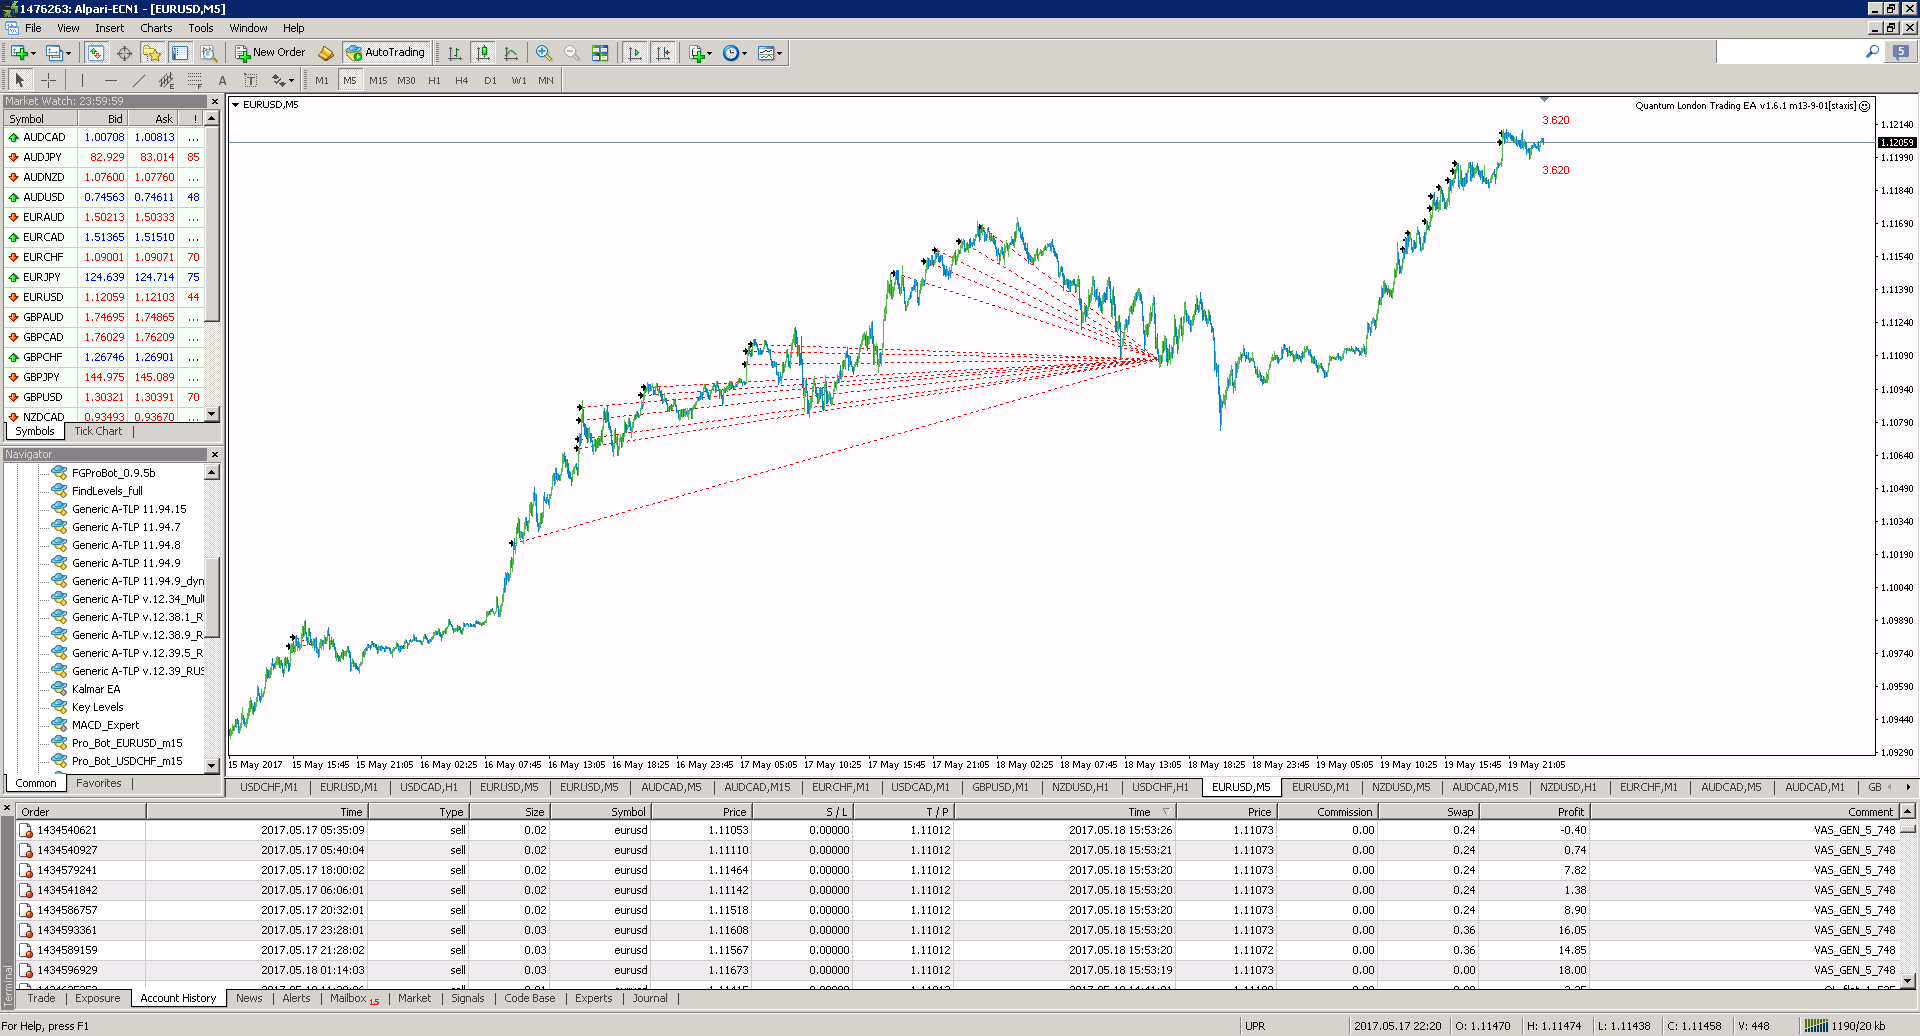Open the Charts menu

(x=156, y=28)
